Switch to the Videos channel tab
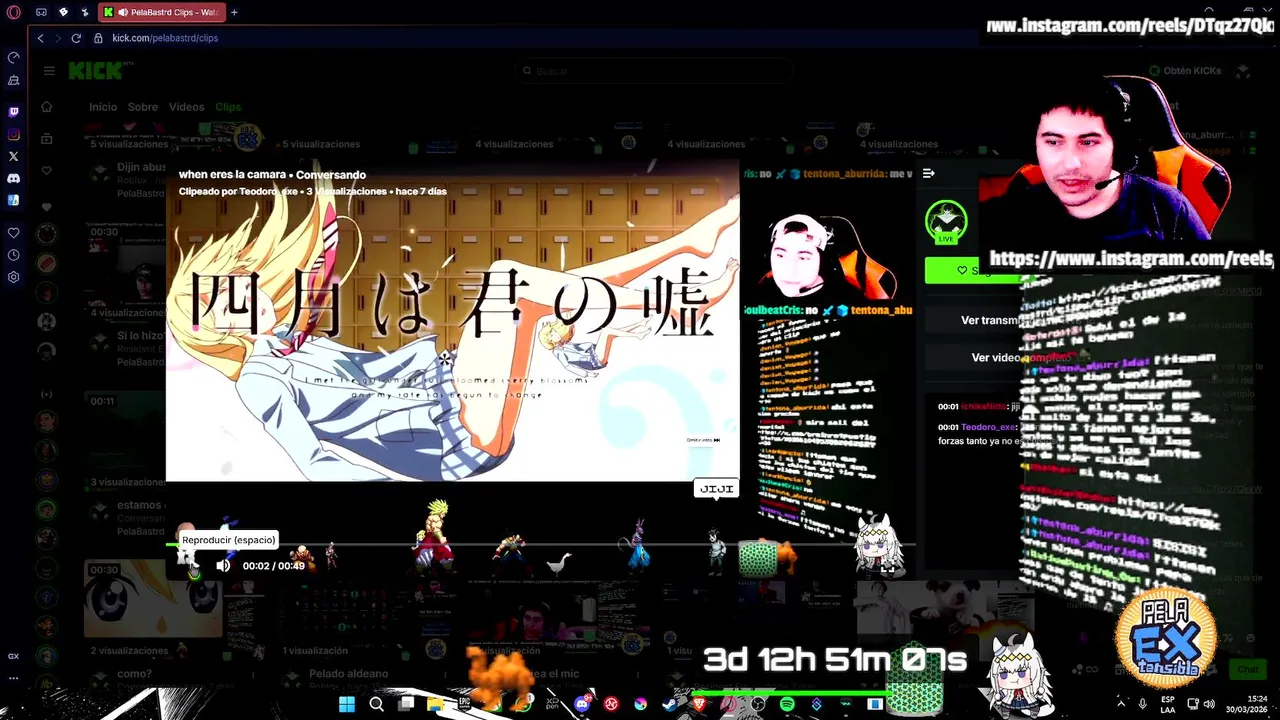 click(x=186, y=107)
